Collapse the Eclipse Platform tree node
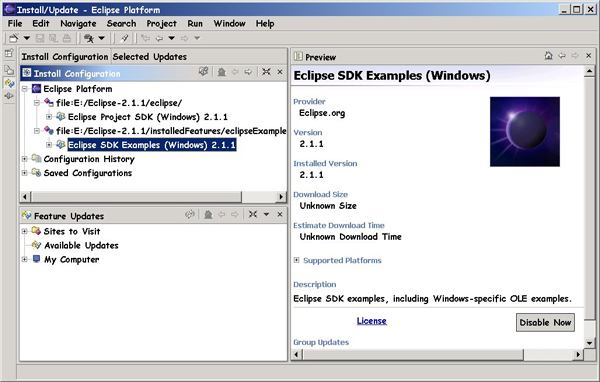600x382 pixels. (x=24, y=89)
